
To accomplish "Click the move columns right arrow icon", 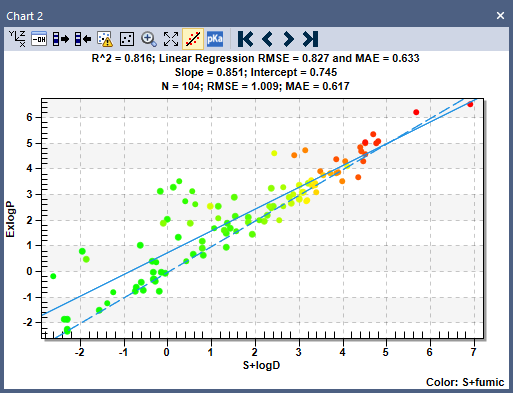I will [61, 39].
